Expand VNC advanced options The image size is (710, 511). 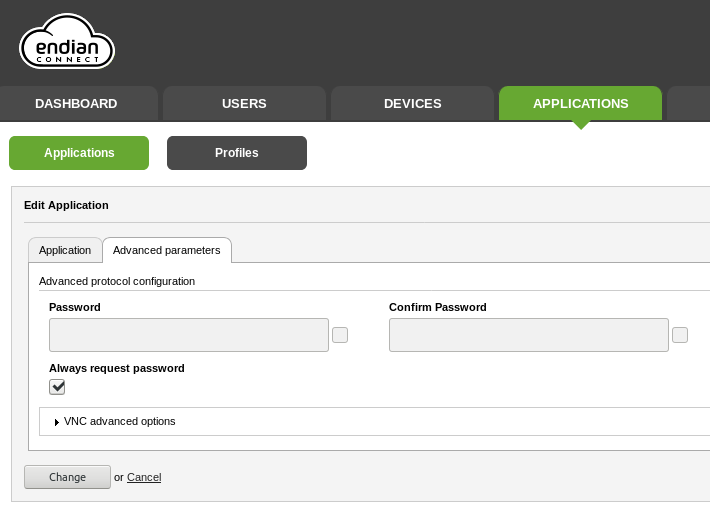[x=119, y=422]
